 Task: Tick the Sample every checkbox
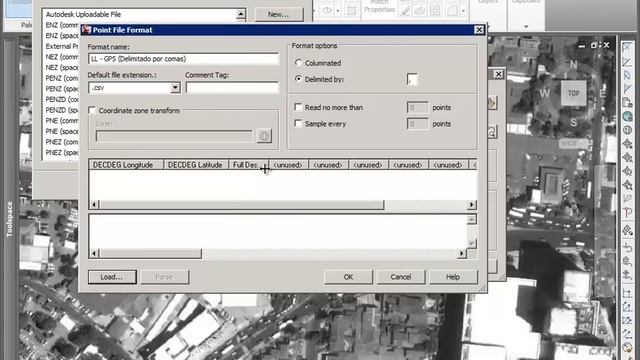point(298,123)
